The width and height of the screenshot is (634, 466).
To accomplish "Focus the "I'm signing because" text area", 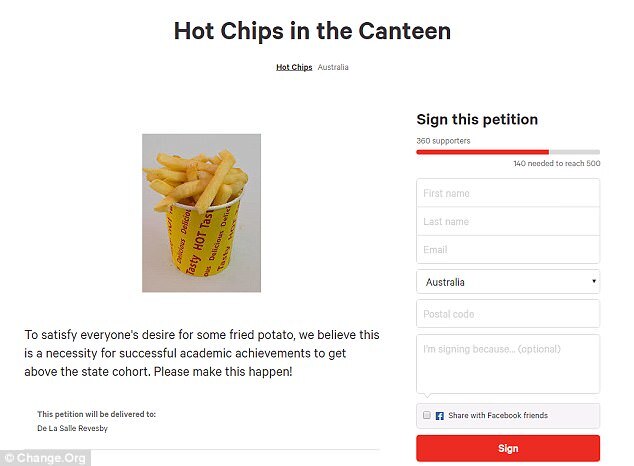I will (x=507, y=362).
